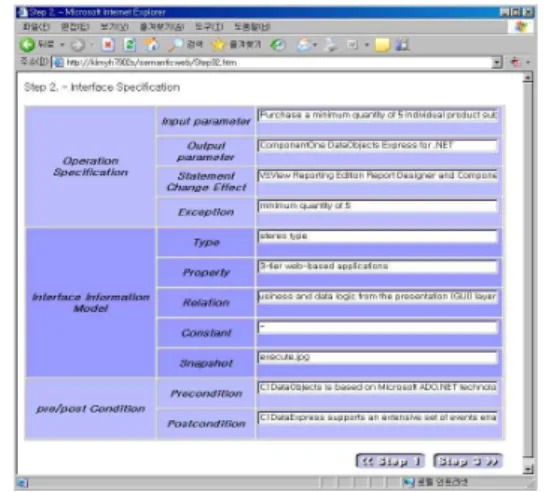Click the Statement Change Effect text field
The width and height of the screenshot is (545, 492).
pos(377,176)
